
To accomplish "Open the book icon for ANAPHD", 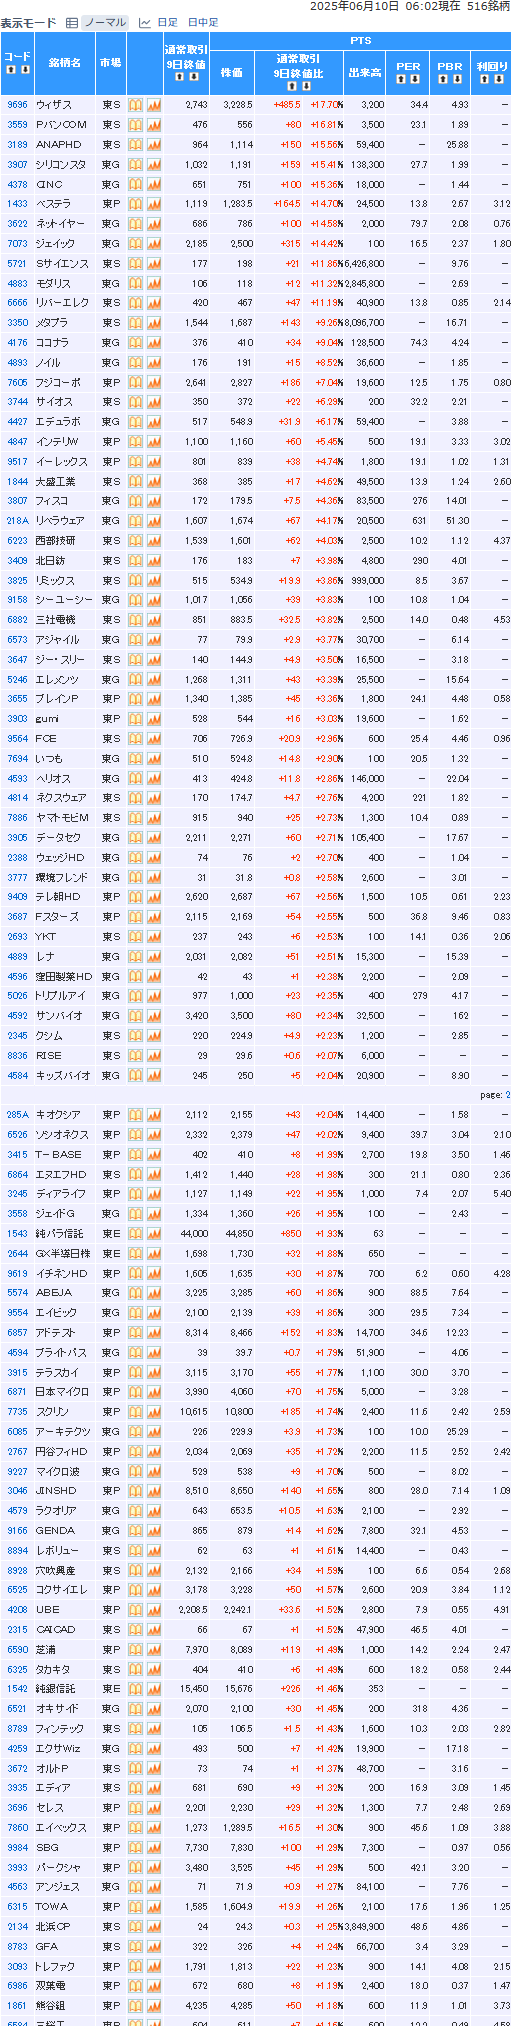I will pyautogui.click(x=135, y=145).
